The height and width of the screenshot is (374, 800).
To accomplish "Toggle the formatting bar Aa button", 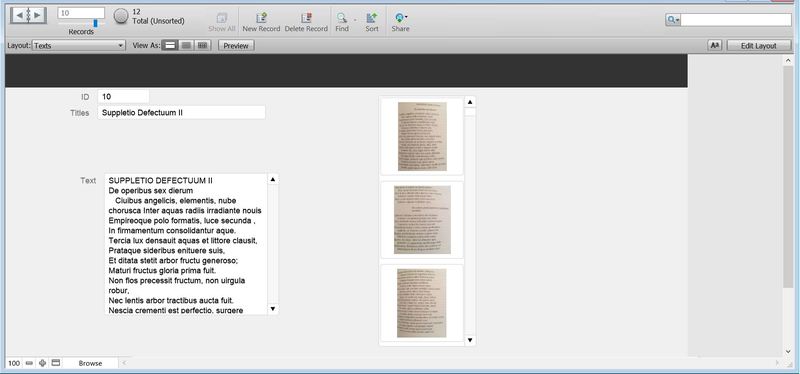I will point(715,45).
